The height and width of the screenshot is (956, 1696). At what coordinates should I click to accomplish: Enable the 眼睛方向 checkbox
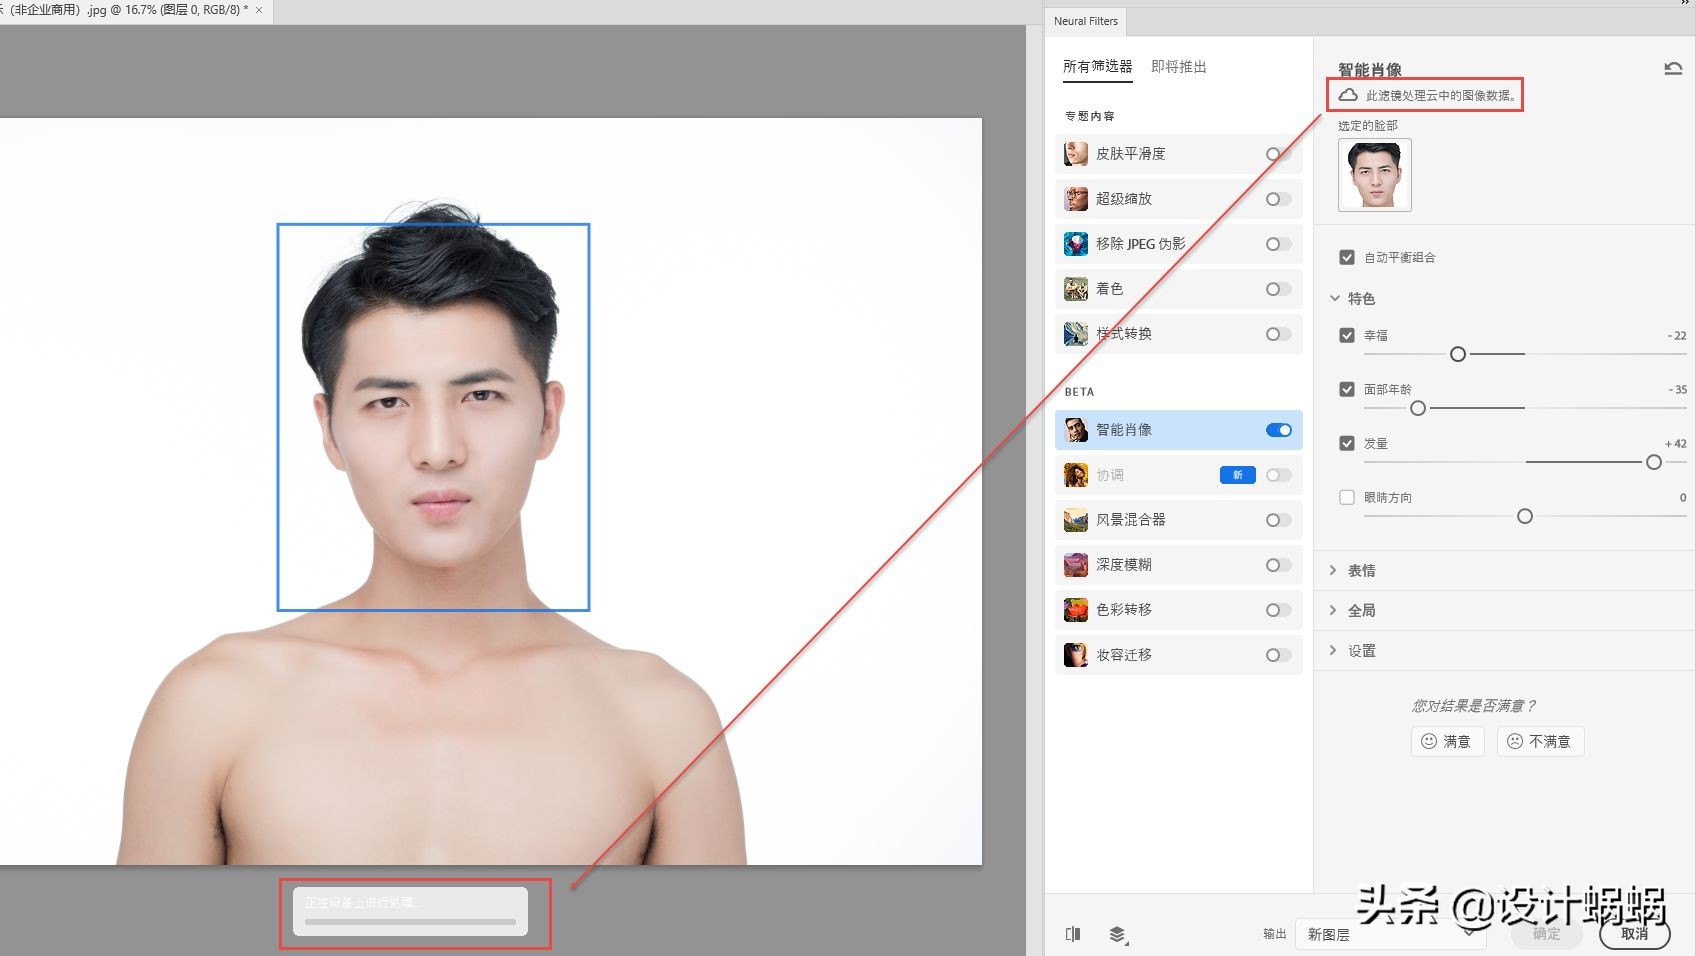[x=1347, y=497]
